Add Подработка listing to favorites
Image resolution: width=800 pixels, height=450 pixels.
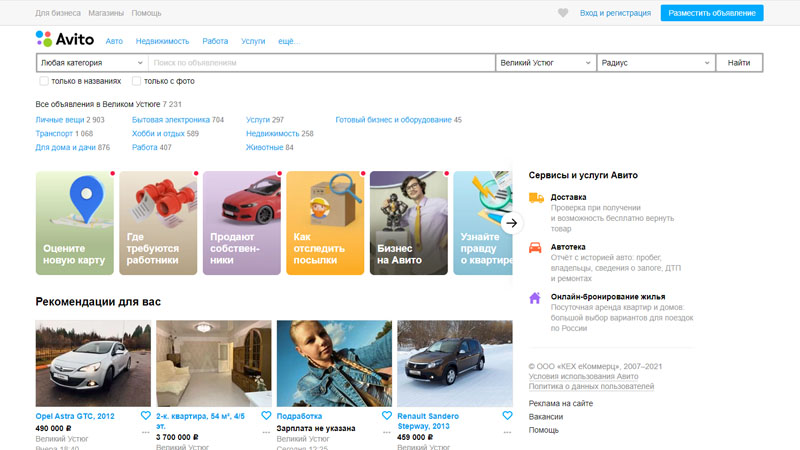click(387, 415)
